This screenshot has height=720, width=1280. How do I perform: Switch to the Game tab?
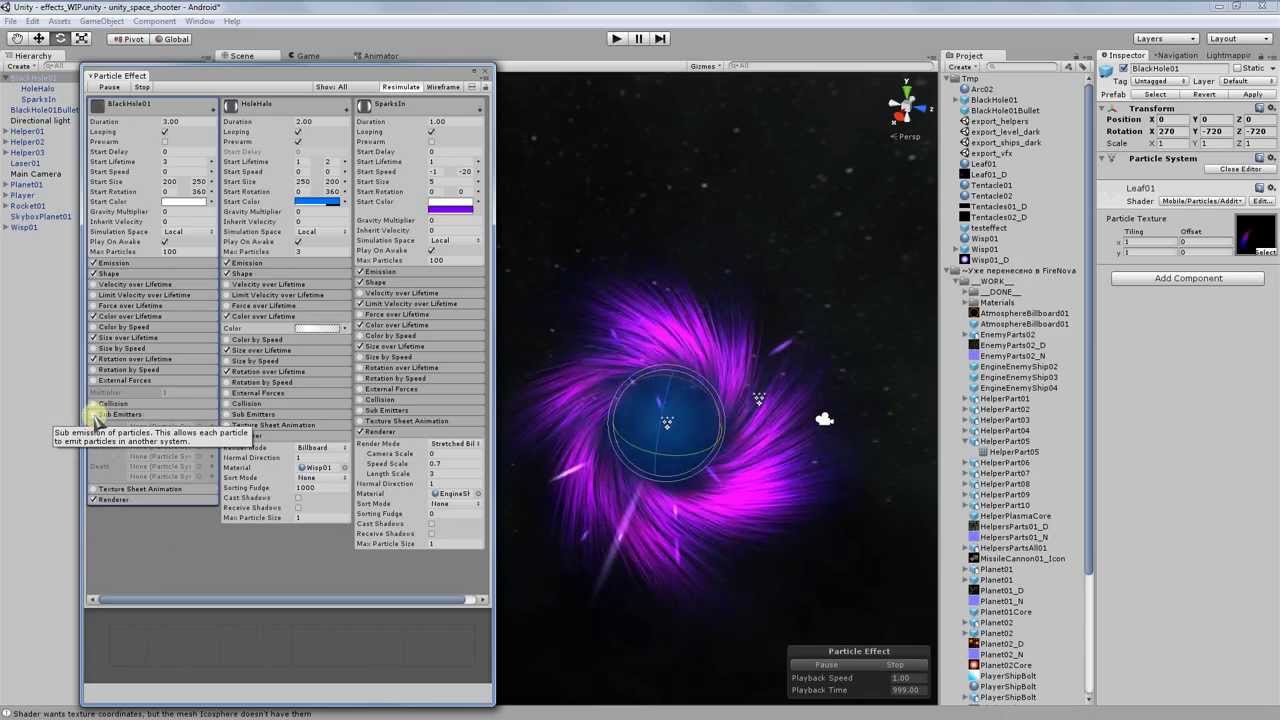[x=303, y=56]
